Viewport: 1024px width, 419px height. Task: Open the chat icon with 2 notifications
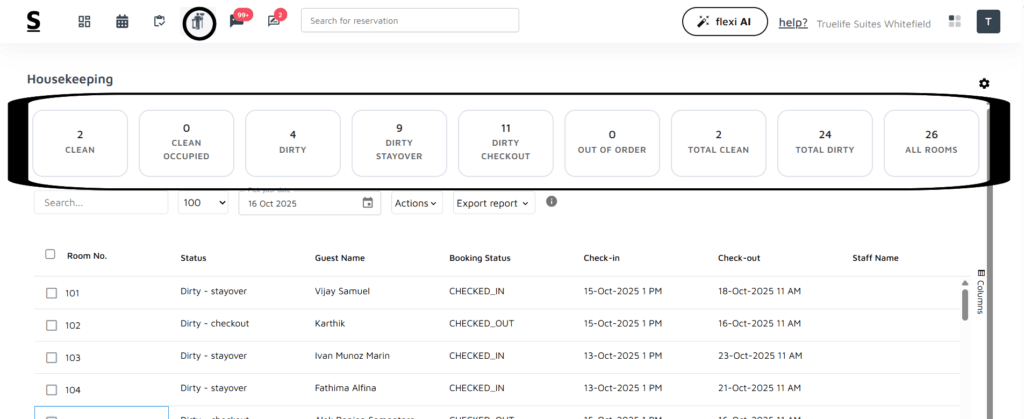click(x=274, y=21)
